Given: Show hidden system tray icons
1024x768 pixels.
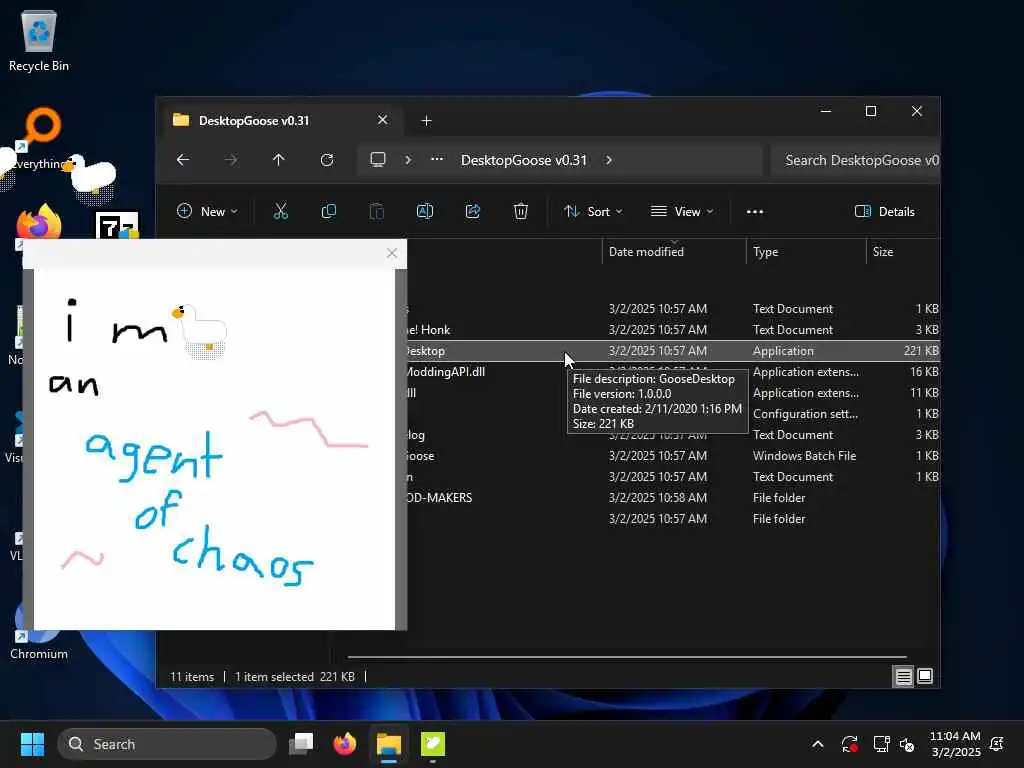Looking at the screenshot, I should tap(818, 744).
